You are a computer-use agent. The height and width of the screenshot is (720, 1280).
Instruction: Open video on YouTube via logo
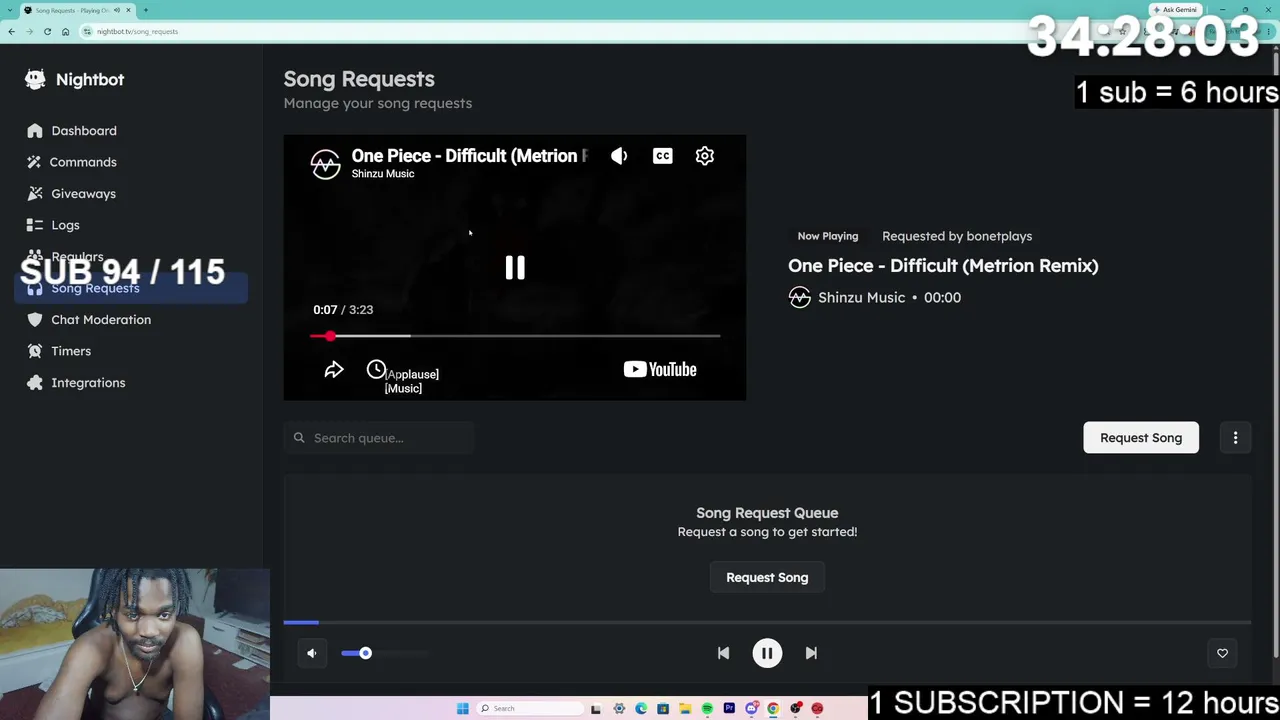click(660, 370)
